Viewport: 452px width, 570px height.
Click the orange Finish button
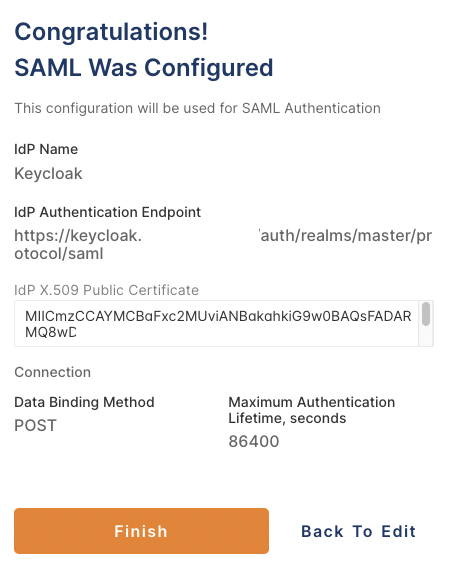pyautogui.click(x=141, y=531)
